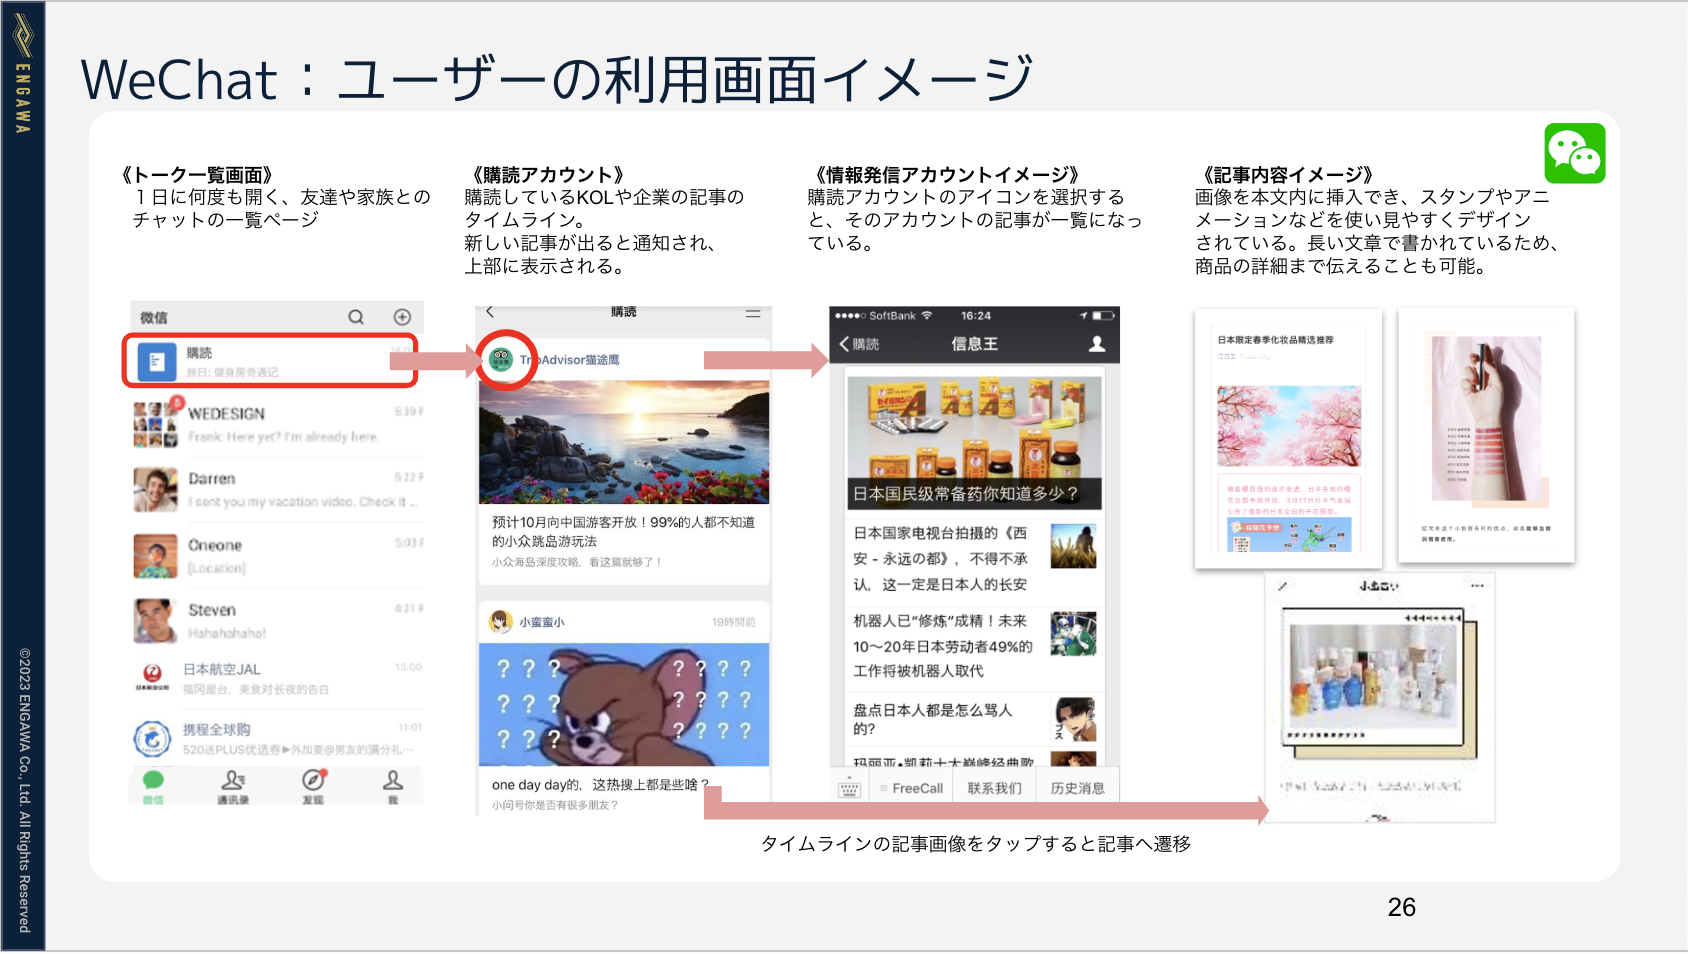Switch to the 发现 discover tab
The image size is (1688, 954).
click(313, 786)
